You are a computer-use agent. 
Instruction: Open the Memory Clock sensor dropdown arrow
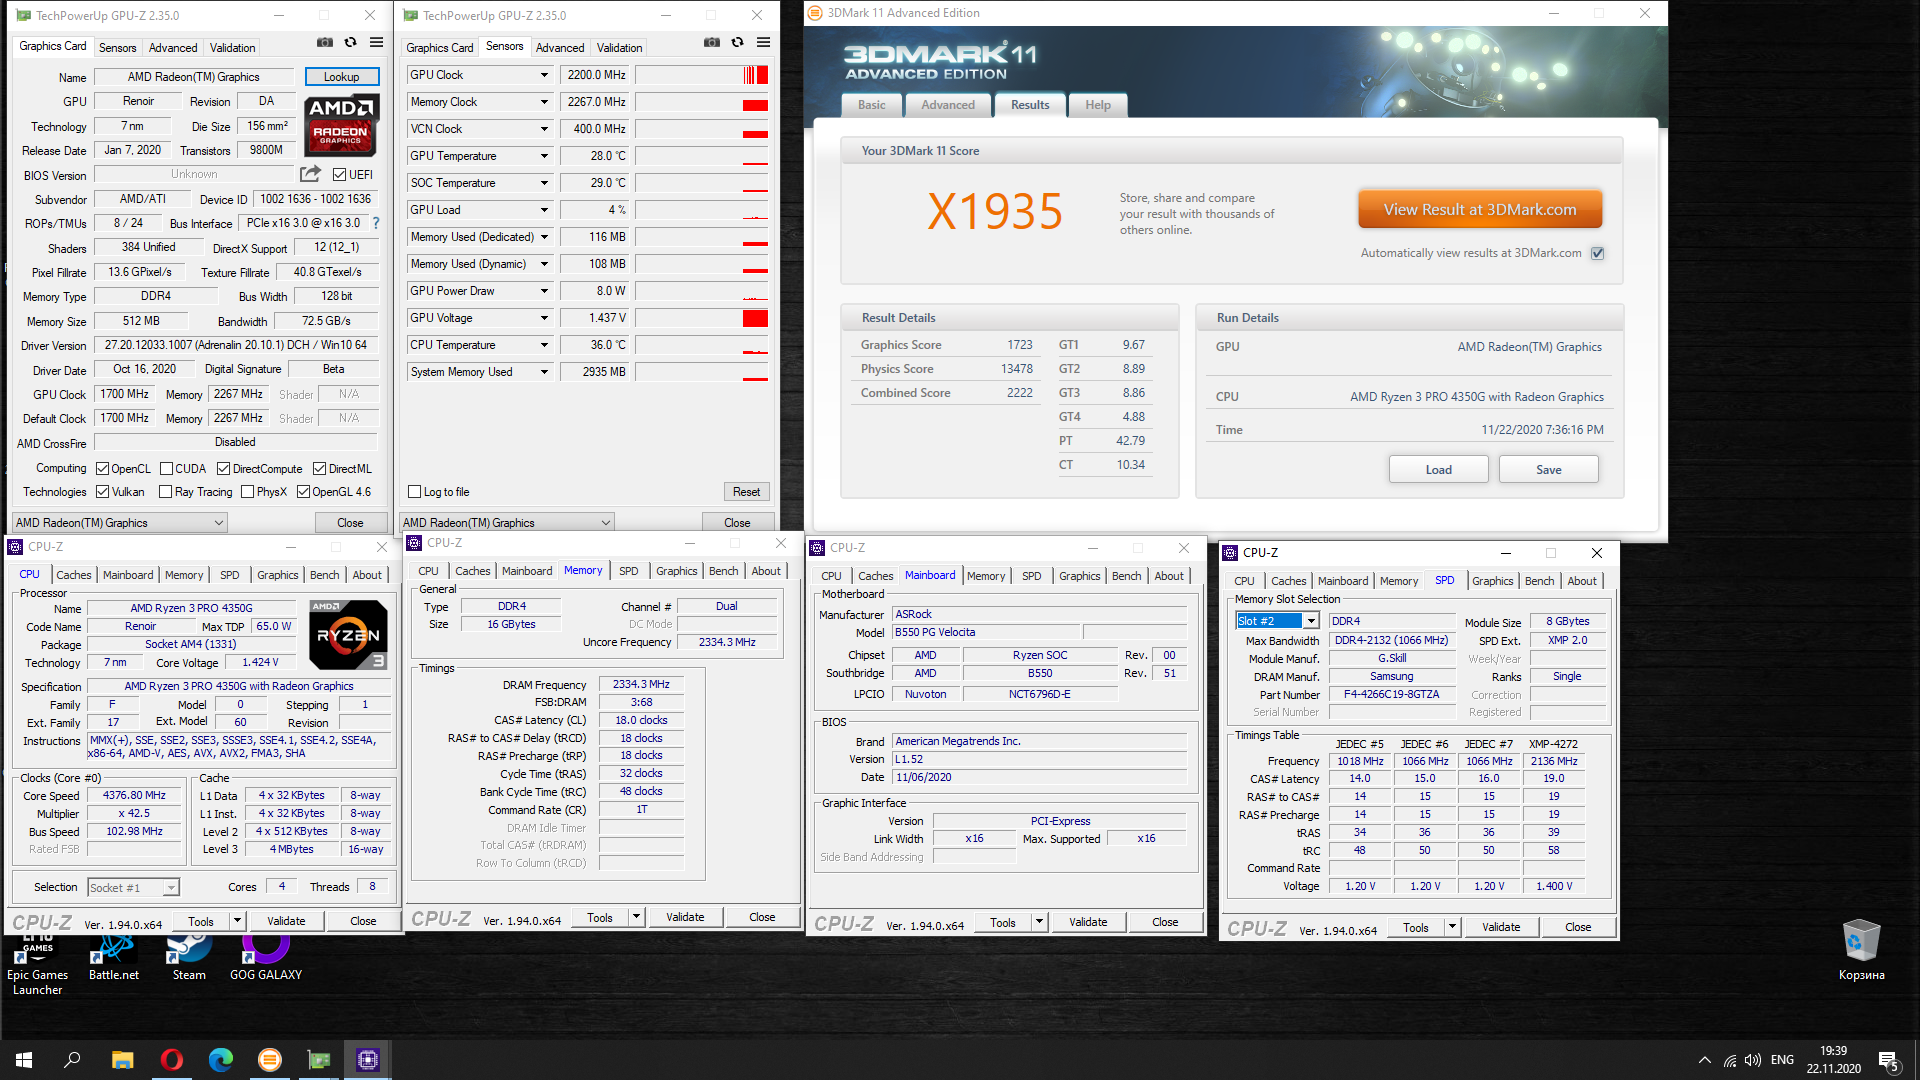[x=544, y=102]
